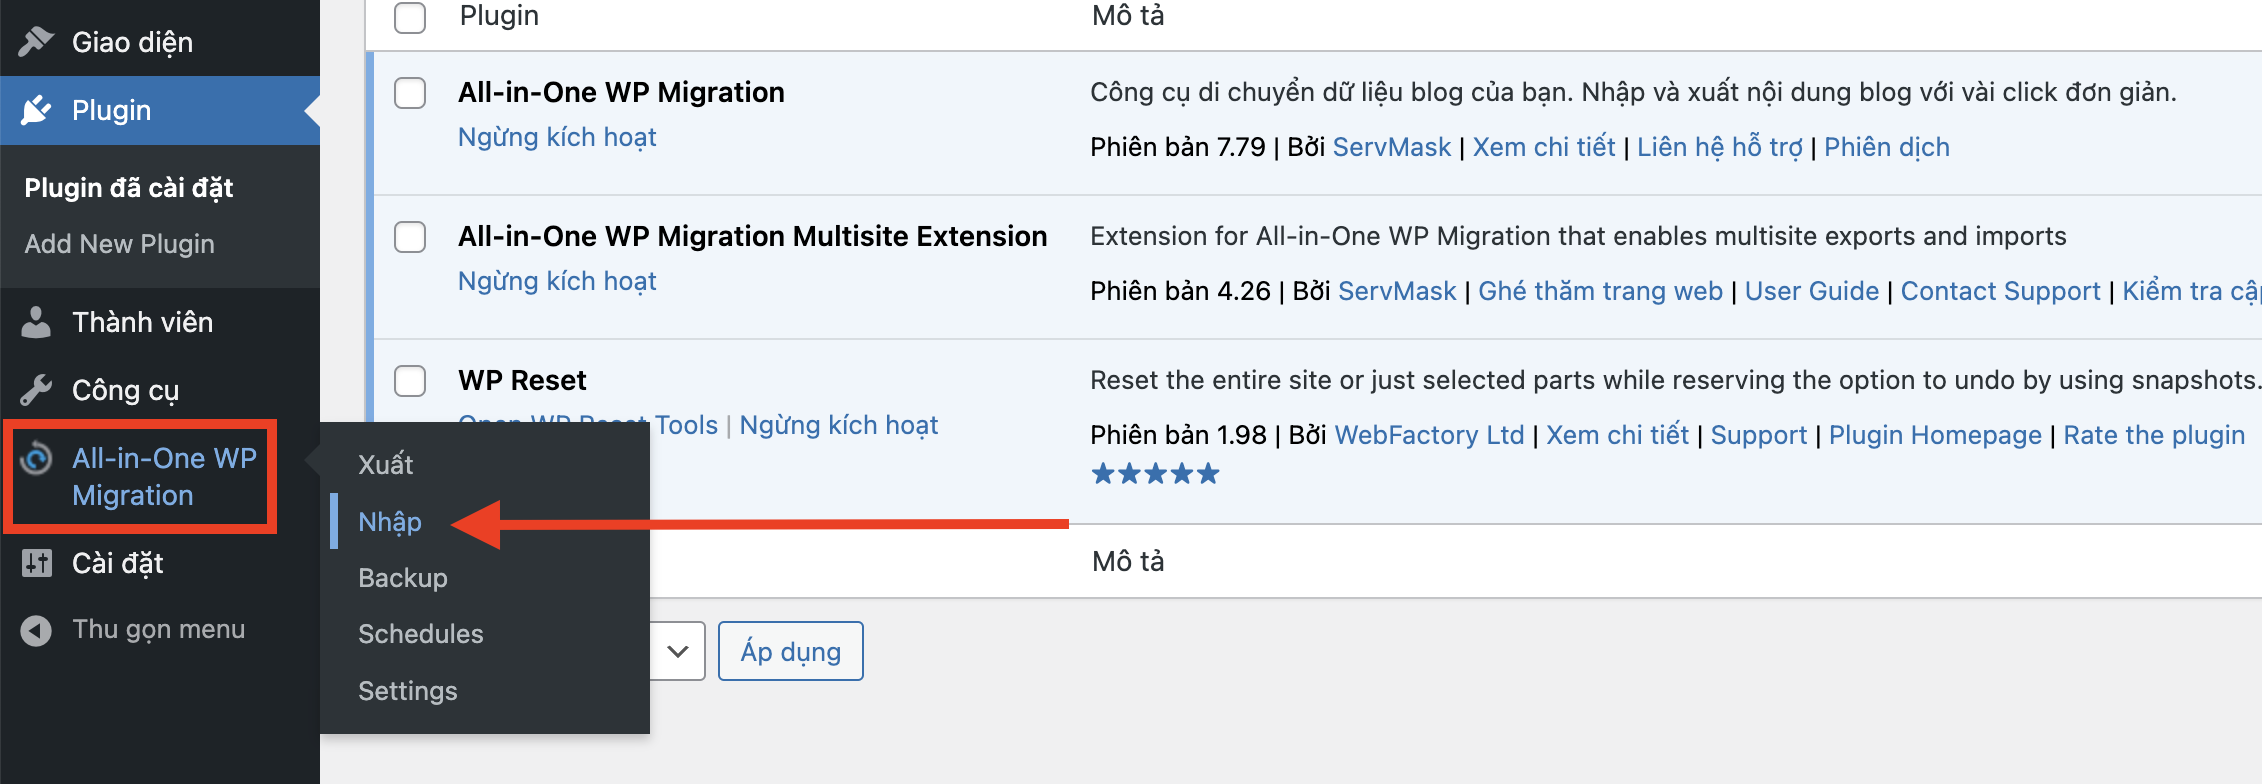Tick the All-in-One WP Migration plugin checkbox
The height and width of the screenshot is (784, 2262).
(x=410, y=93)
